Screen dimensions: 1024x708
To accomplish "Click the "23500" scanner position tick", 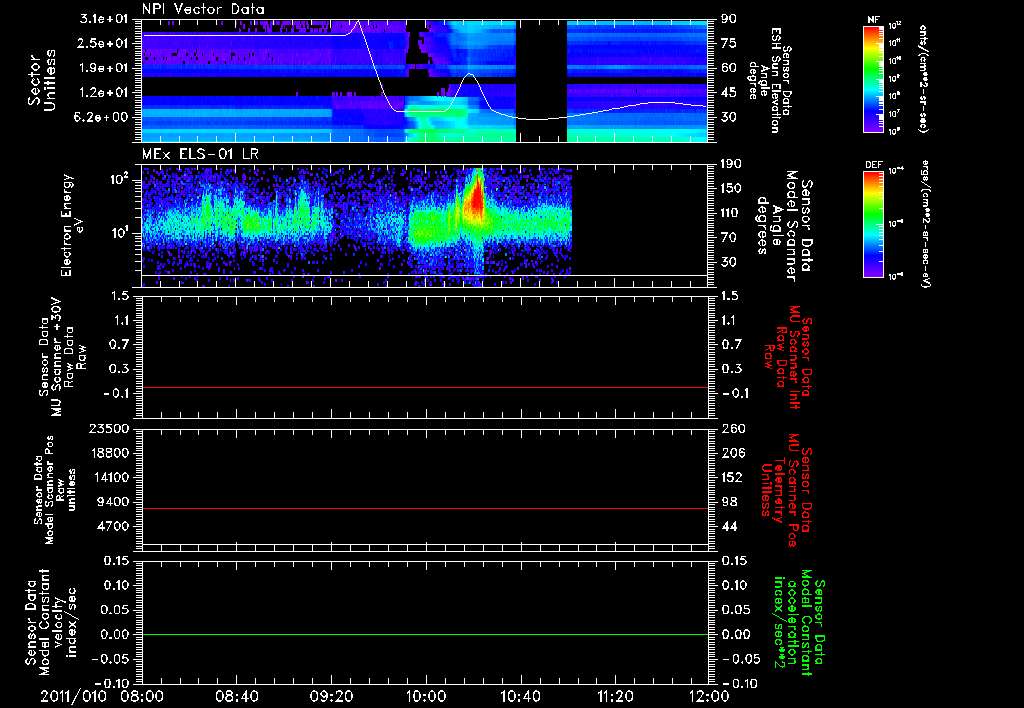I will click(x=110, y=429).
